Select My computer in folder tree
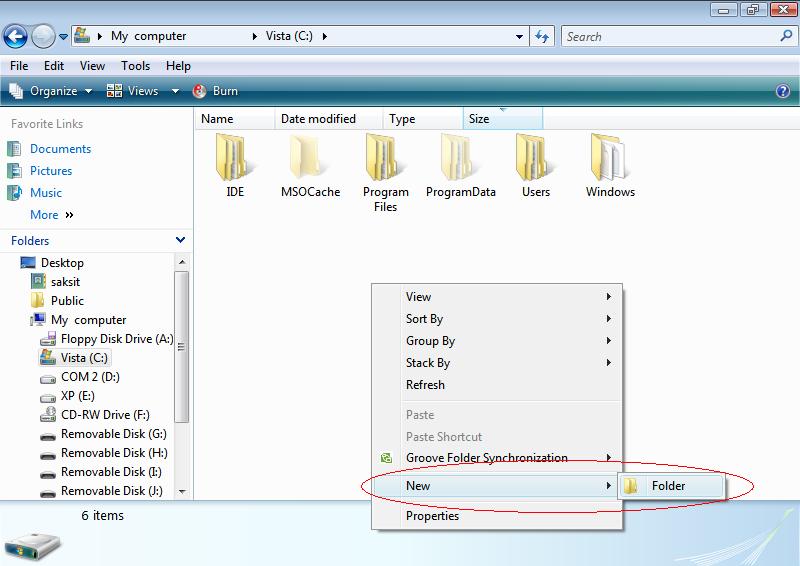 pyautogui.click(x=88, y=320)
